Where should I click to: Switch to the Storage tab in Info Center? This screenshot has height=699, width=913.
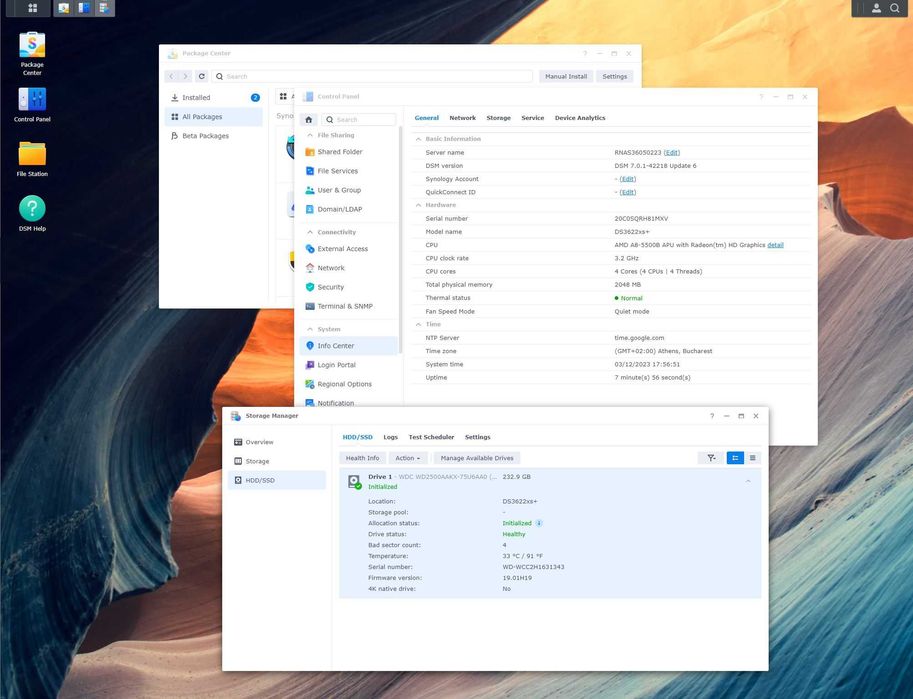pyautogui.click(x=498, y=118)
